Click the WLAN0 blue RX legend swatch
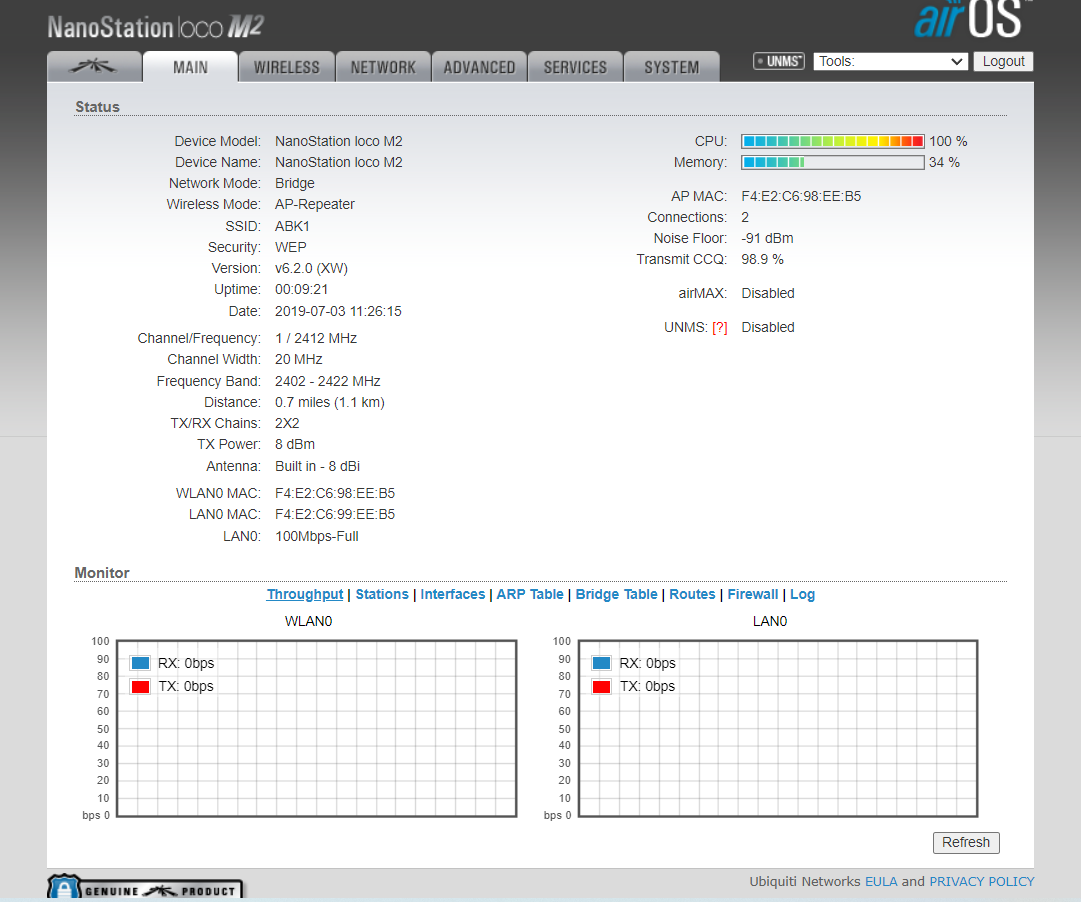Screen dimensions: 1081x902 [141, 663]
